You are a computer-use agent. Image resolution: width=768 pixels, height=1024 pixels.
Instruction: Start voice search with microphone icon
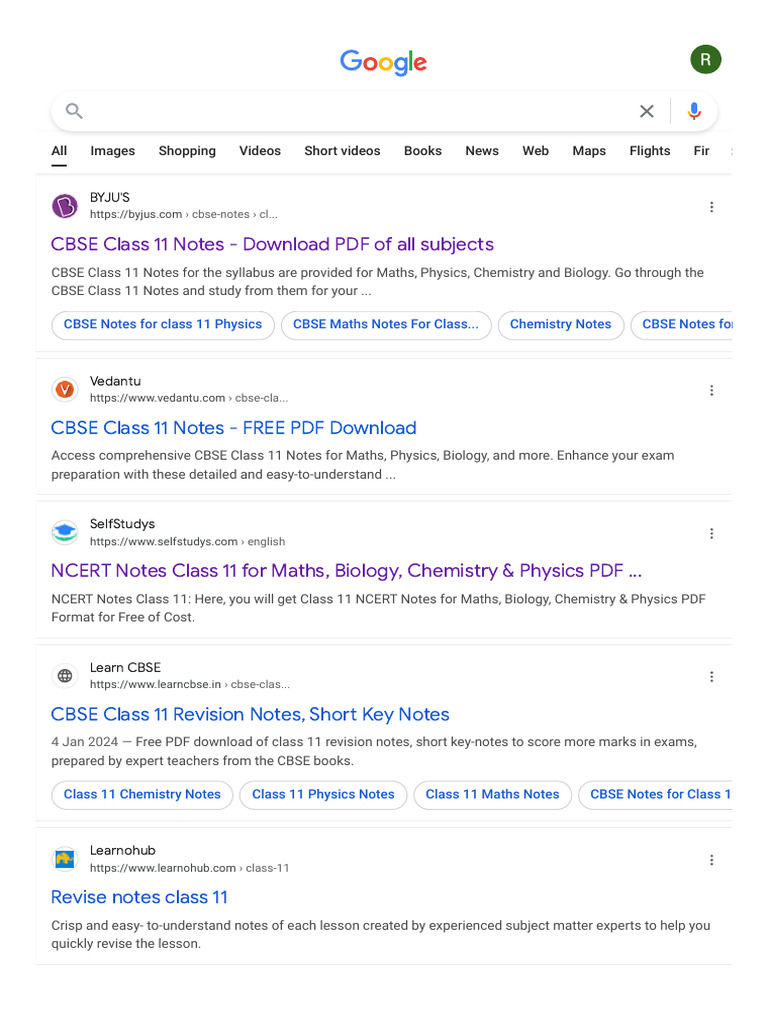[694, 111]
